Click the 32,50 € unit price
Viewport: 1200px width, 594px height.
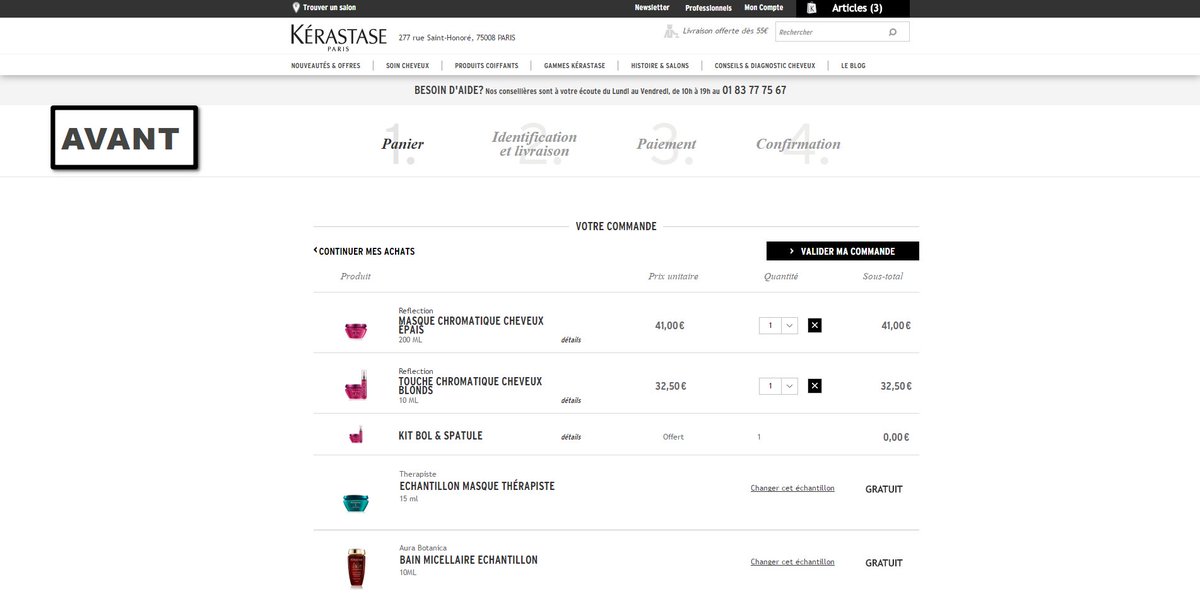pyautogui.click(x=670, y=386)
